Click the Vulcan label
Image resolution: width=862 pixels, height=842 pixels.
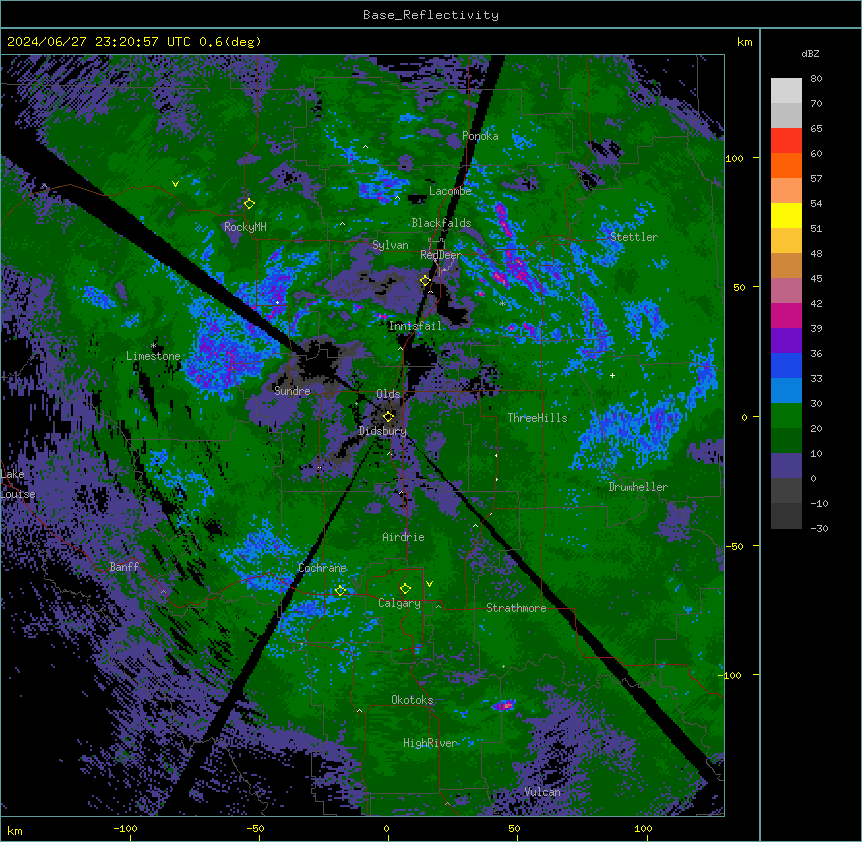543,792
